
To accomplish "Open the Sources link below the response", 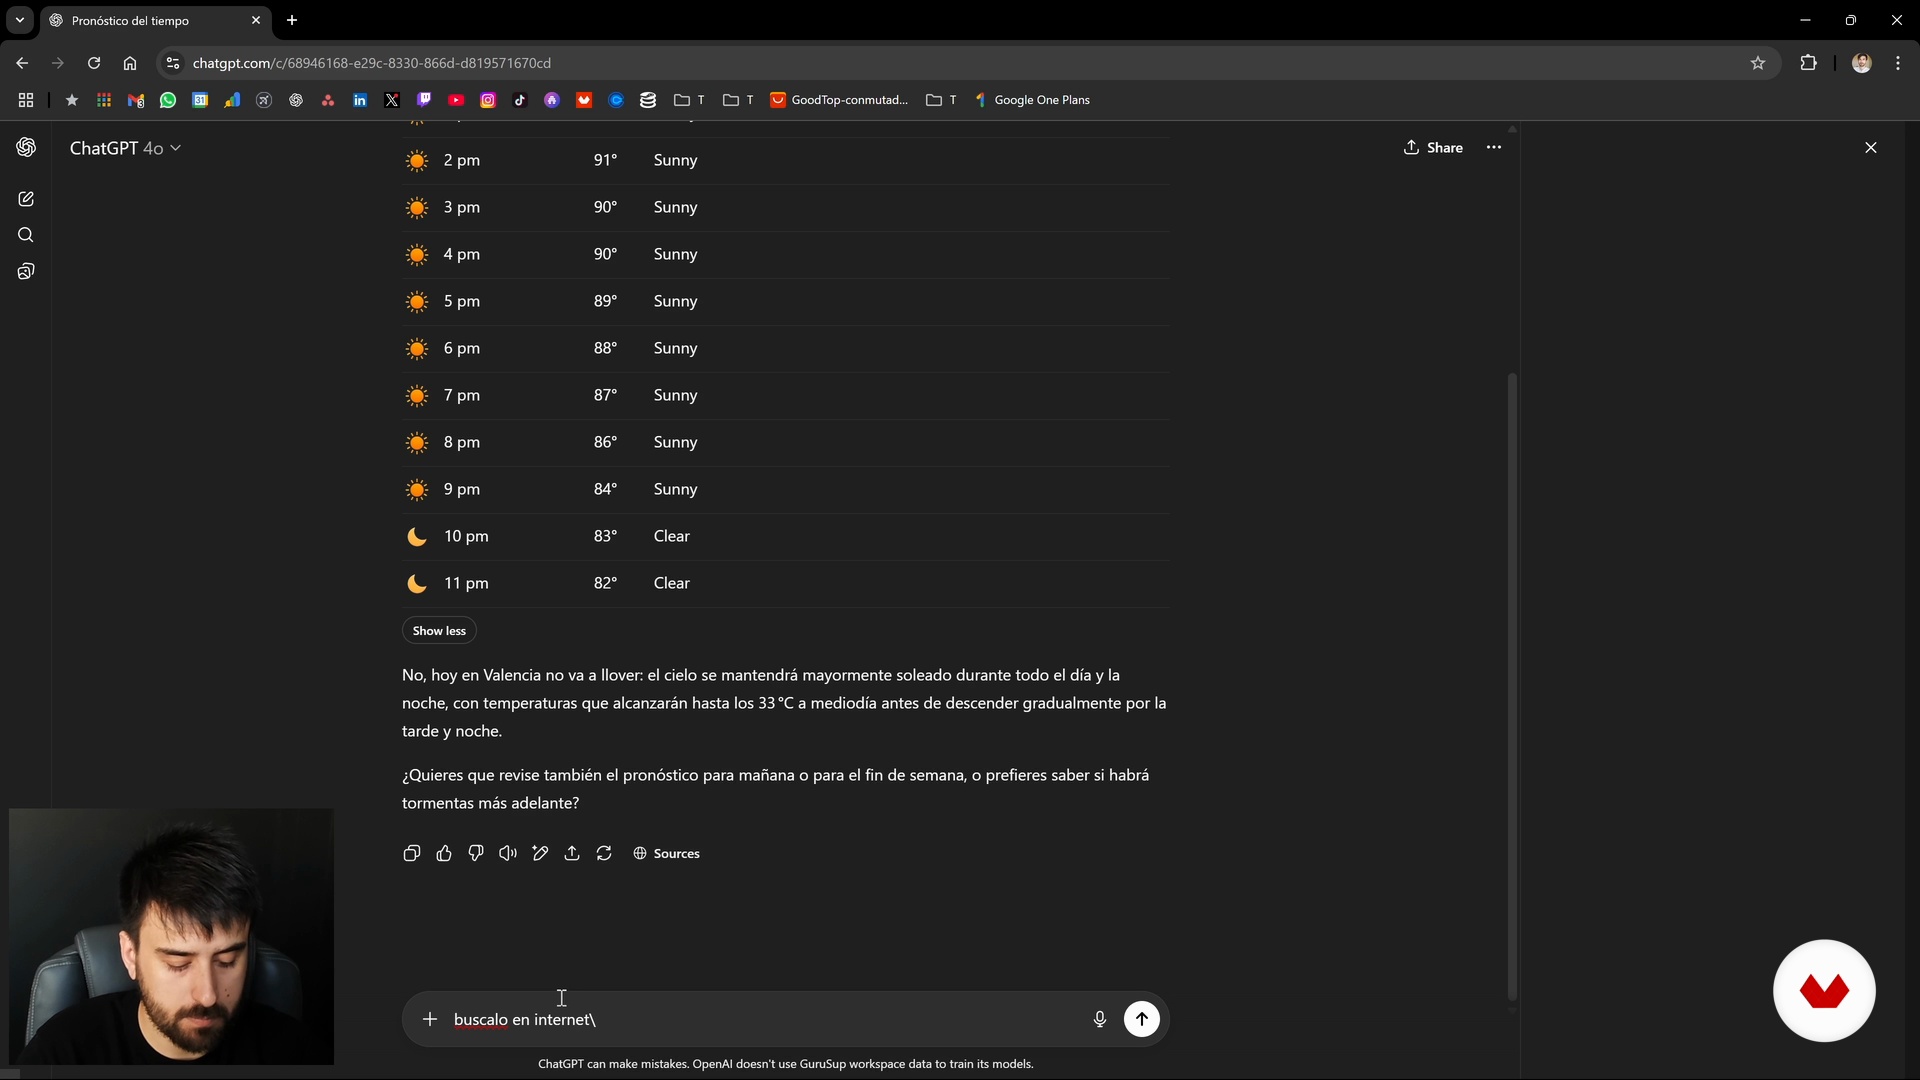I will tap(666, 853).
